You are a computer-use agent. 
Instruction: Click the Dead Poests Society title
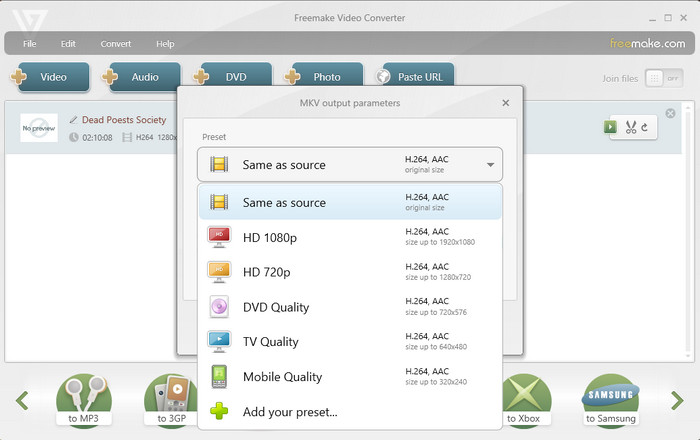click(x=124, y=120)
